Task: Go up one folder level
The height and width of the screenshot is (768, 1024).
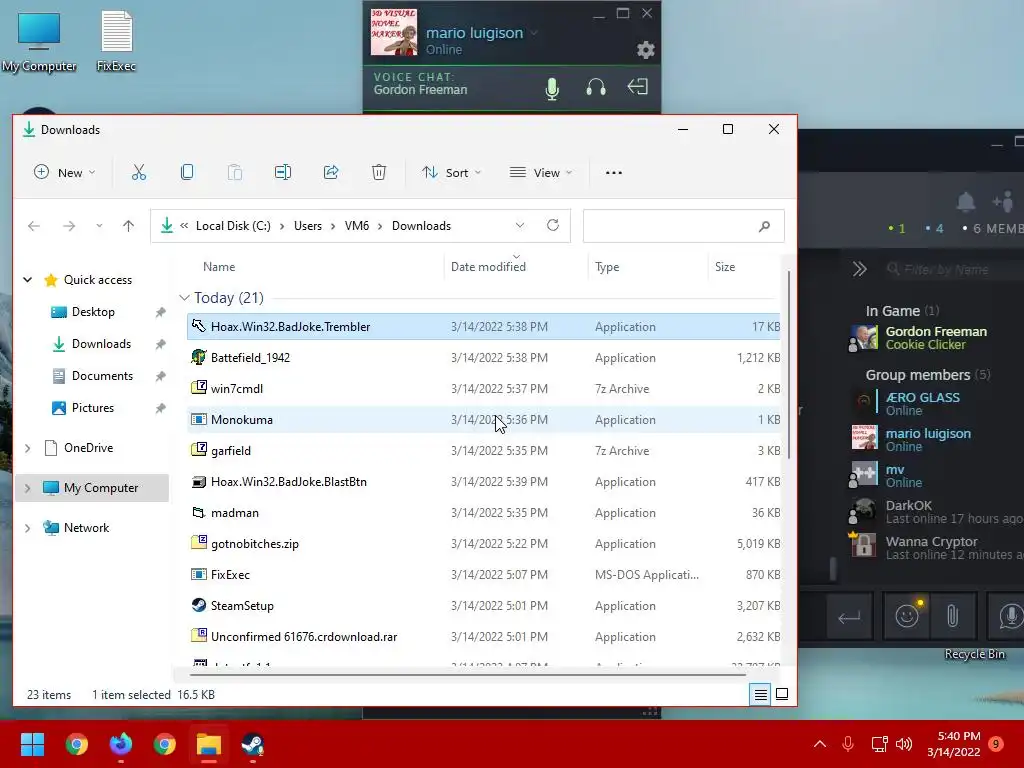Action: (129, 226)
